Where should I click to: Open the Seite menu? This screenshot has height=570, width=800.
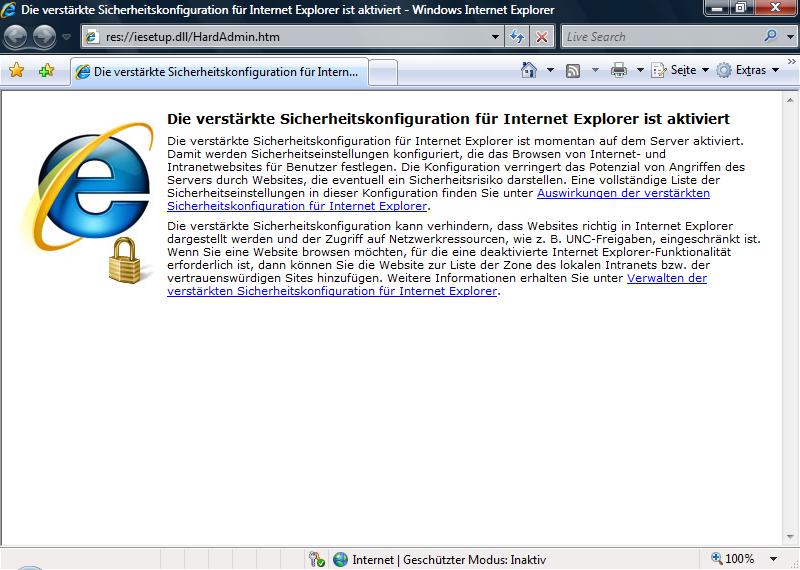[x=680, y=70]
